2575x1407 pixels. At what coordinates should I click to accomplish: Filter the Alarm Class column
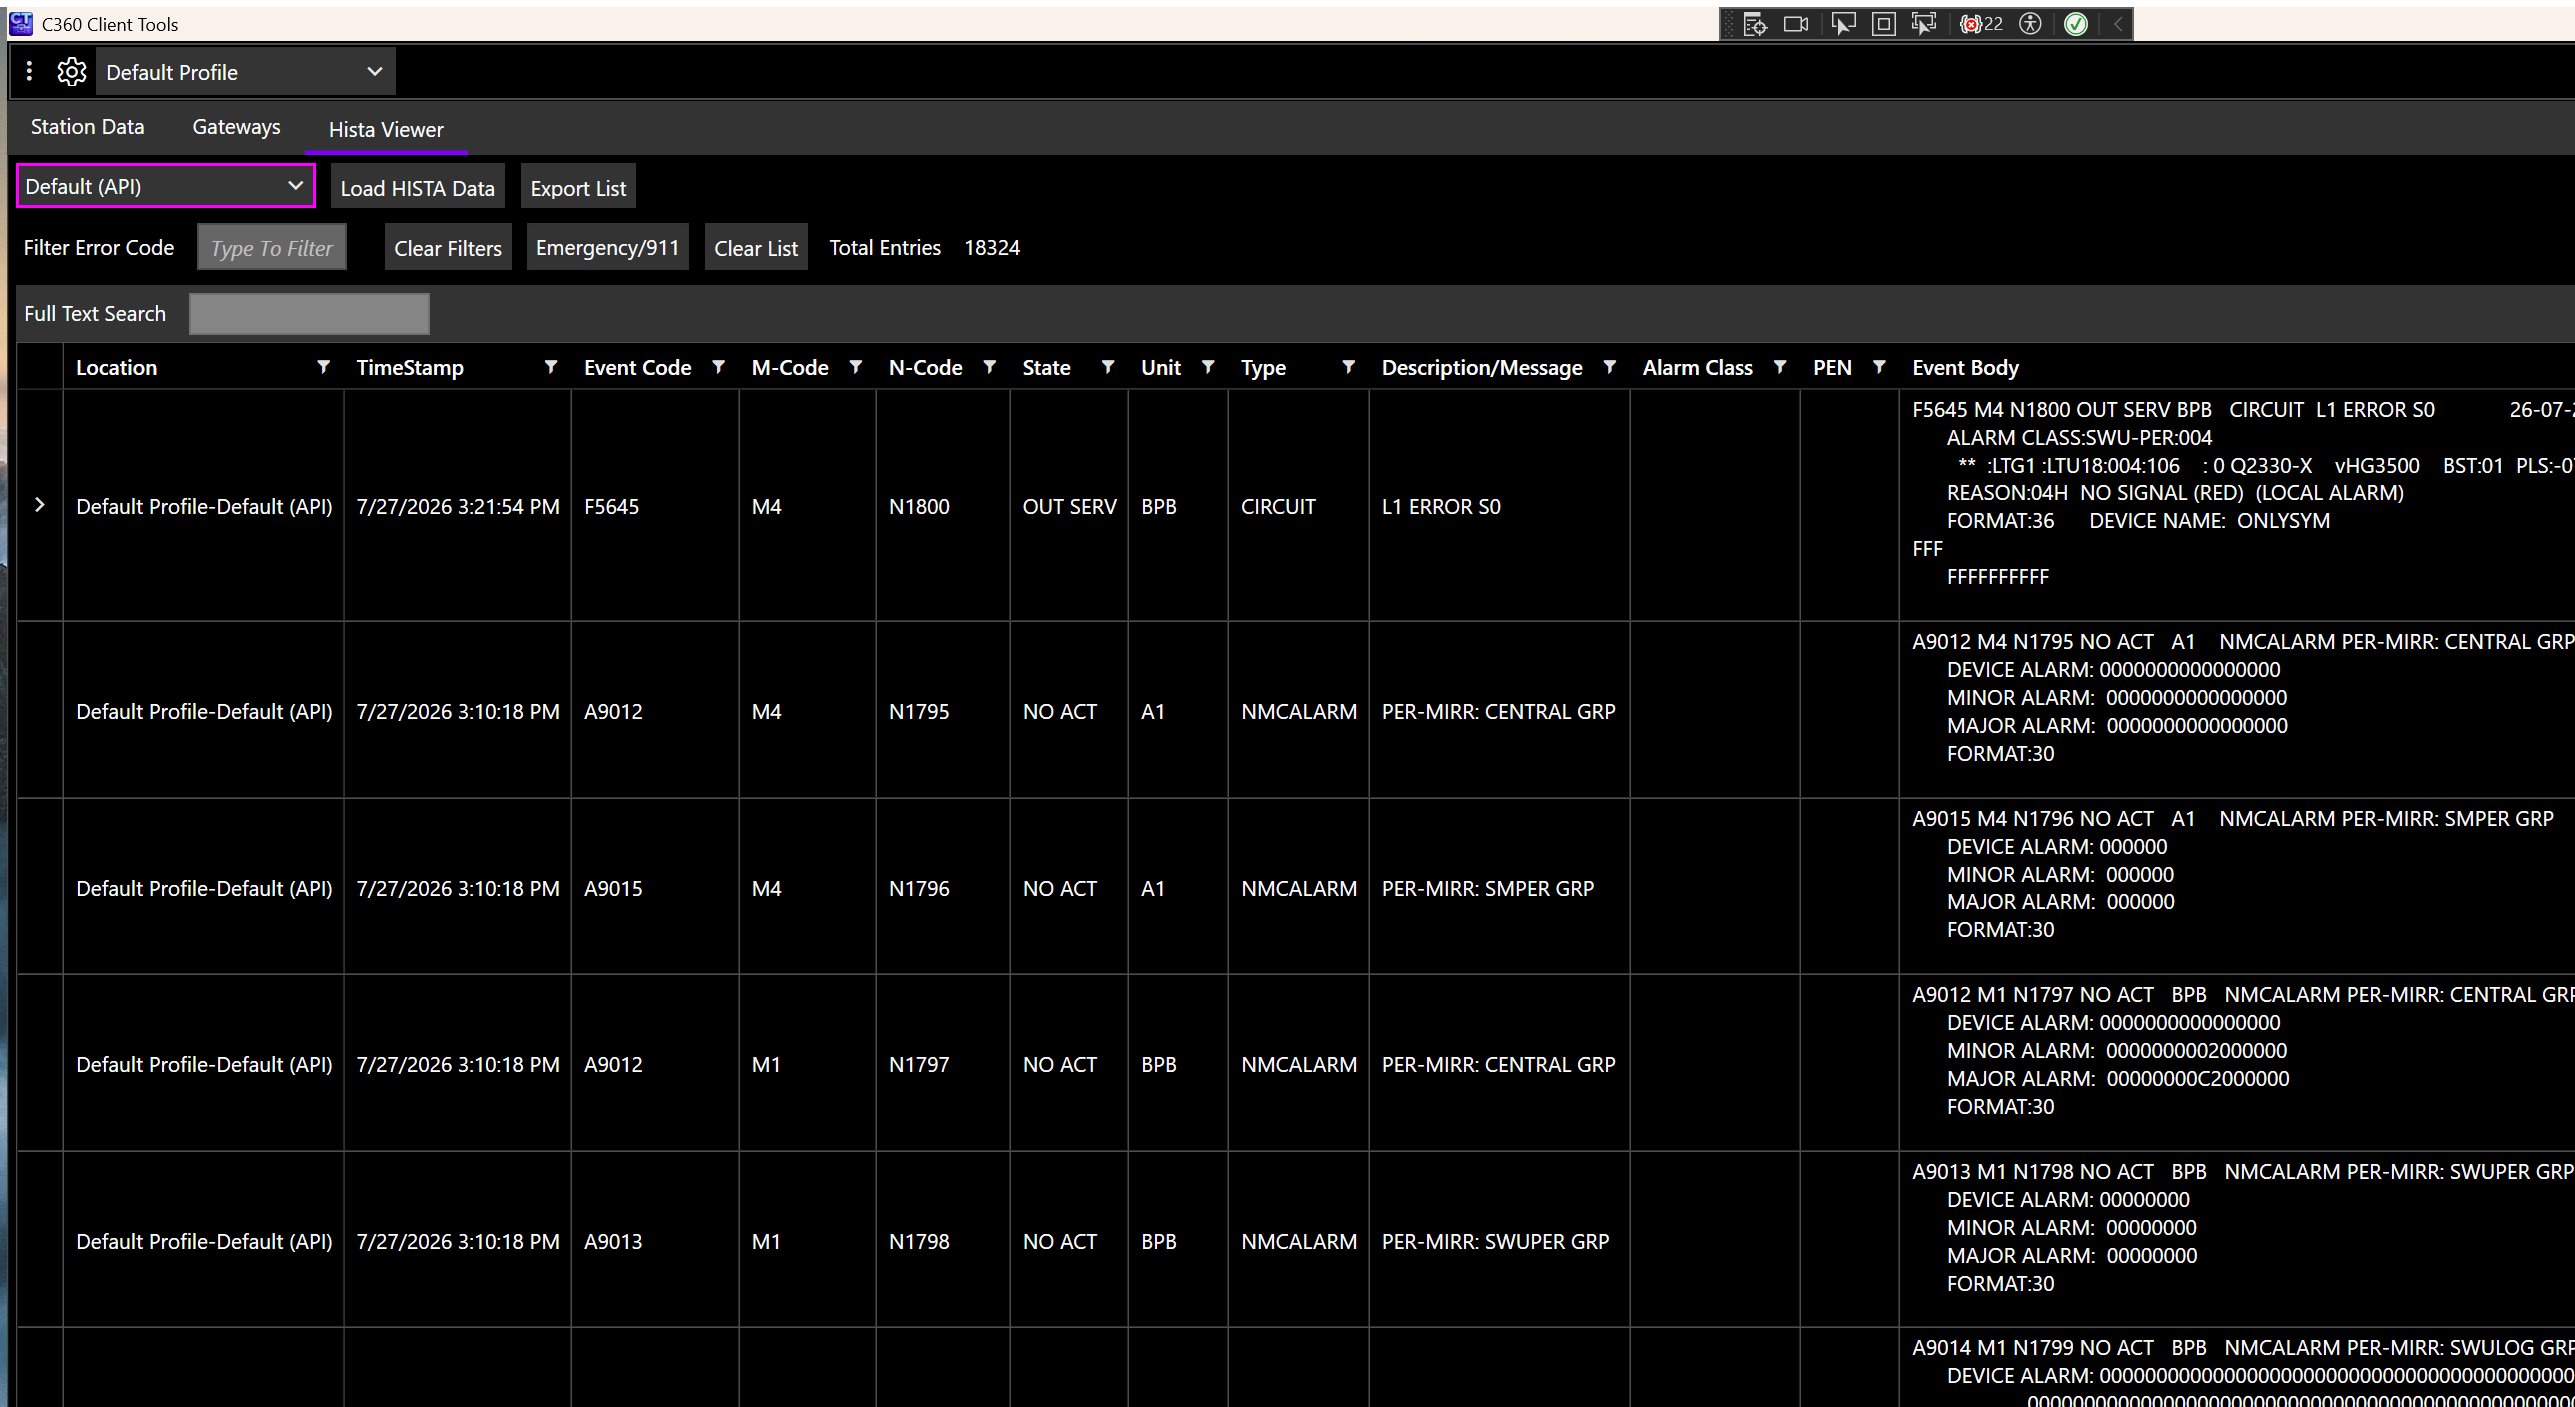click(x=1779, y=367)
